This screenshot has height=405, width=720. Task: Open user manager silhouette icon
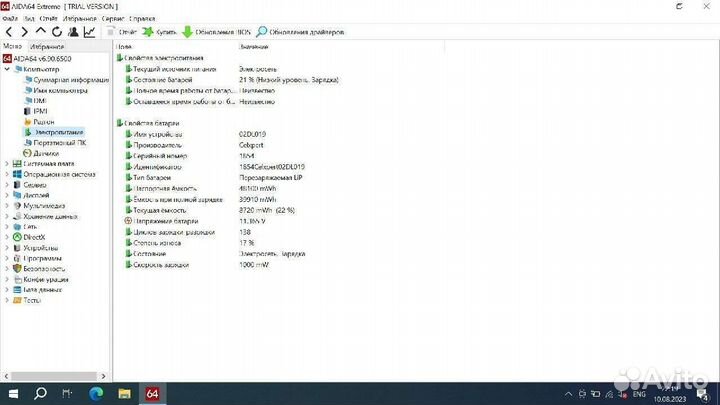click(73, 32)
